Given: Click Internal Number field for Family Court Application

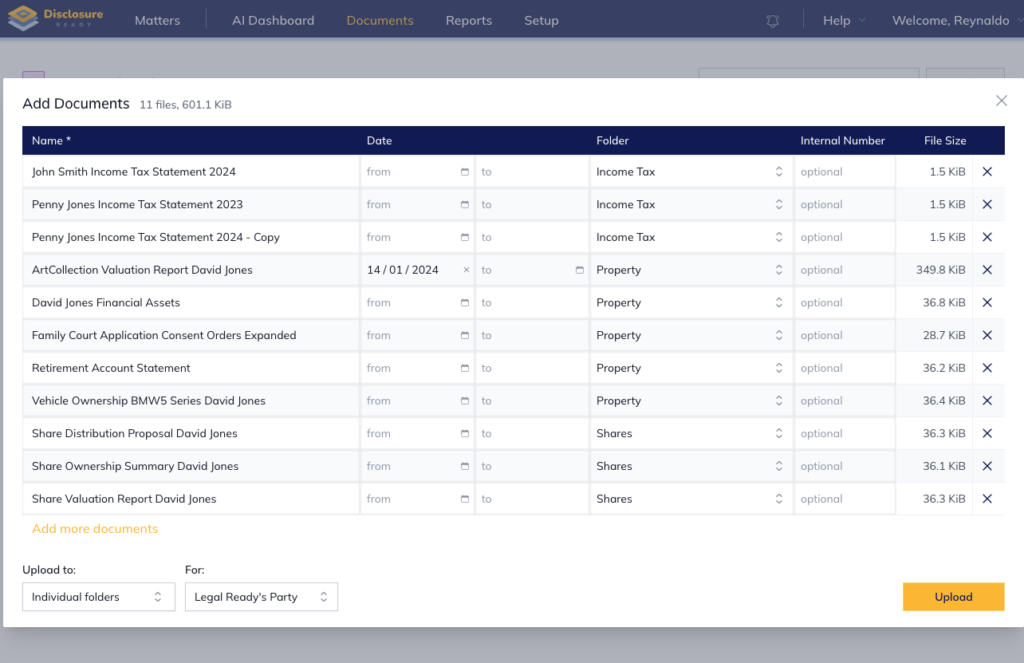Looking at the screenshot, I should coord(844,335).
